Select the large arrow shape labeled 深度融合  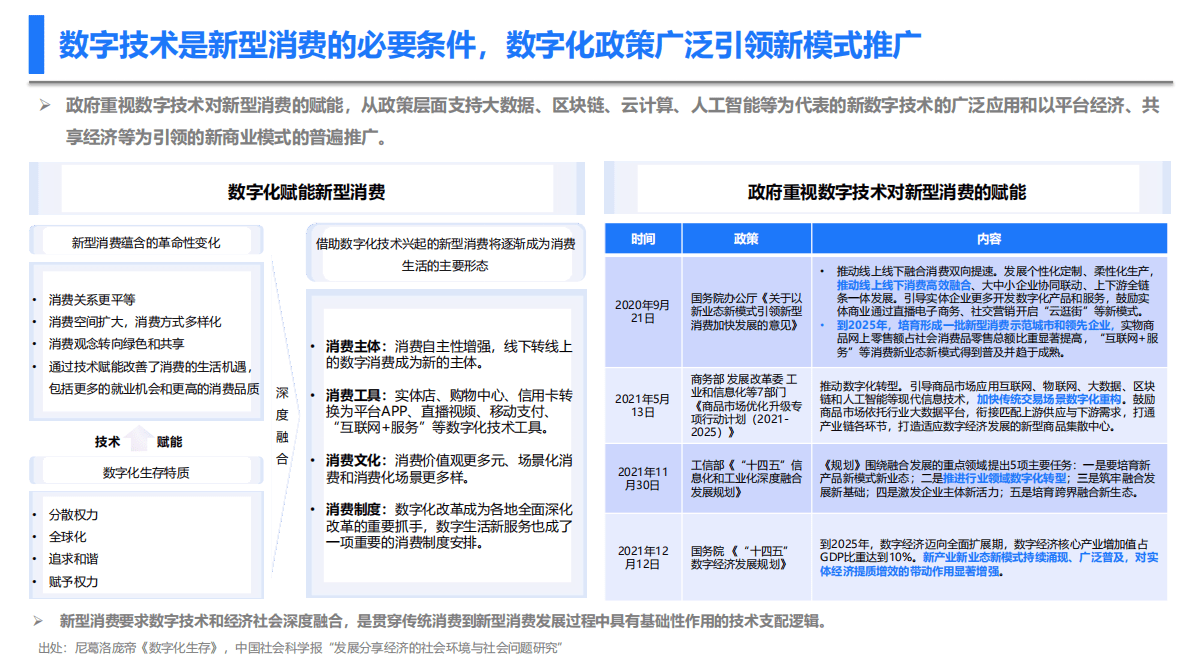281,424
